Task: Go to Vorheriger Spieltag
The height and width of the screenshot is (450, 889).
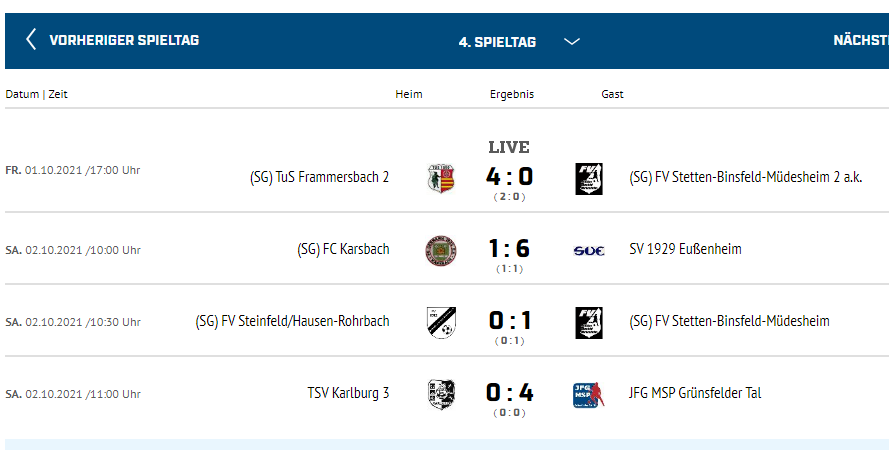Action: [x=124, y=41]
